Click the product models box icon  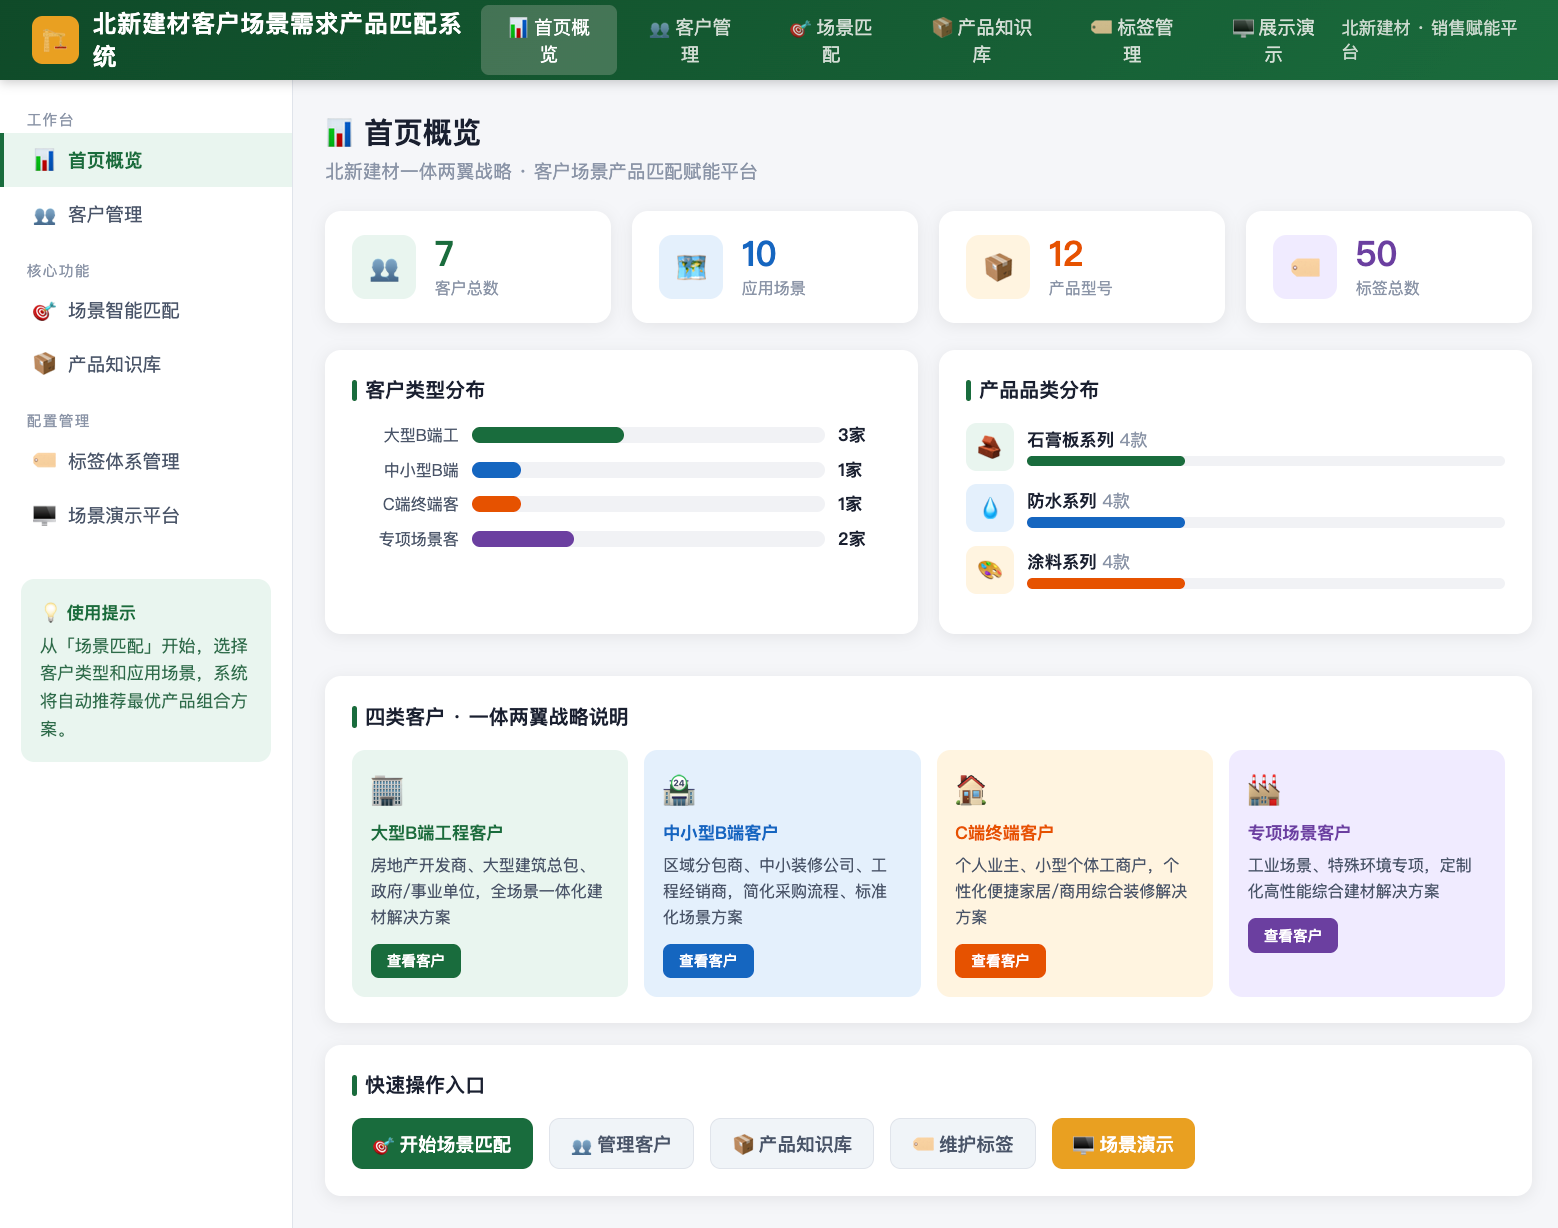pos(998,267)
